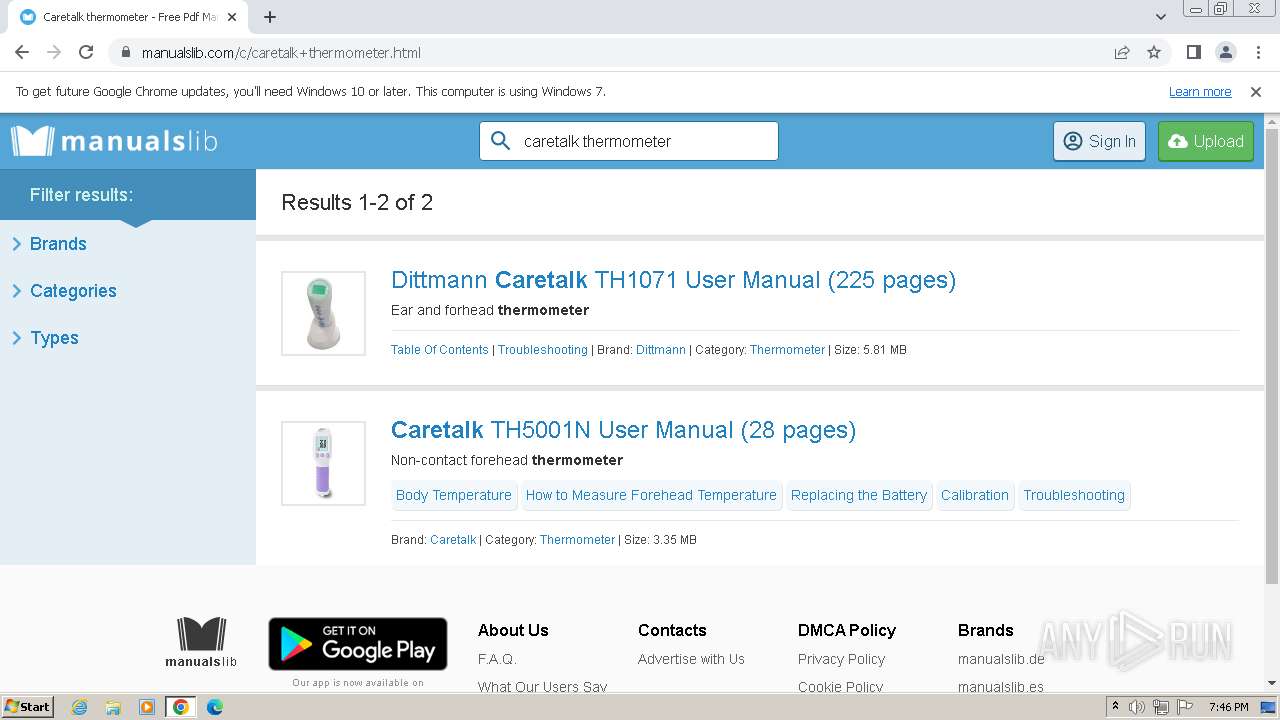
Task: Click the taskbar clock showing 7:46 PM
Action: [x=1228, y=707]
